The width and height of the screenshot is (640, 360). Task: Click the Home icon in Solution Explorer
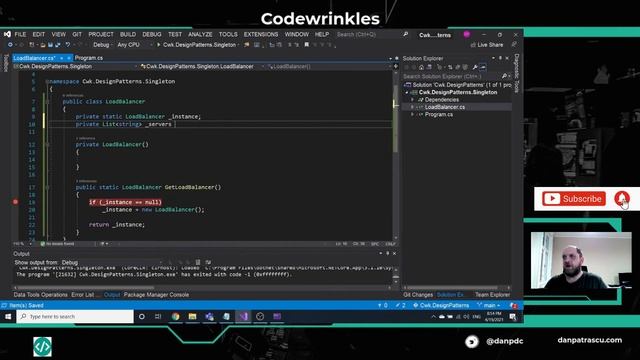421,67
